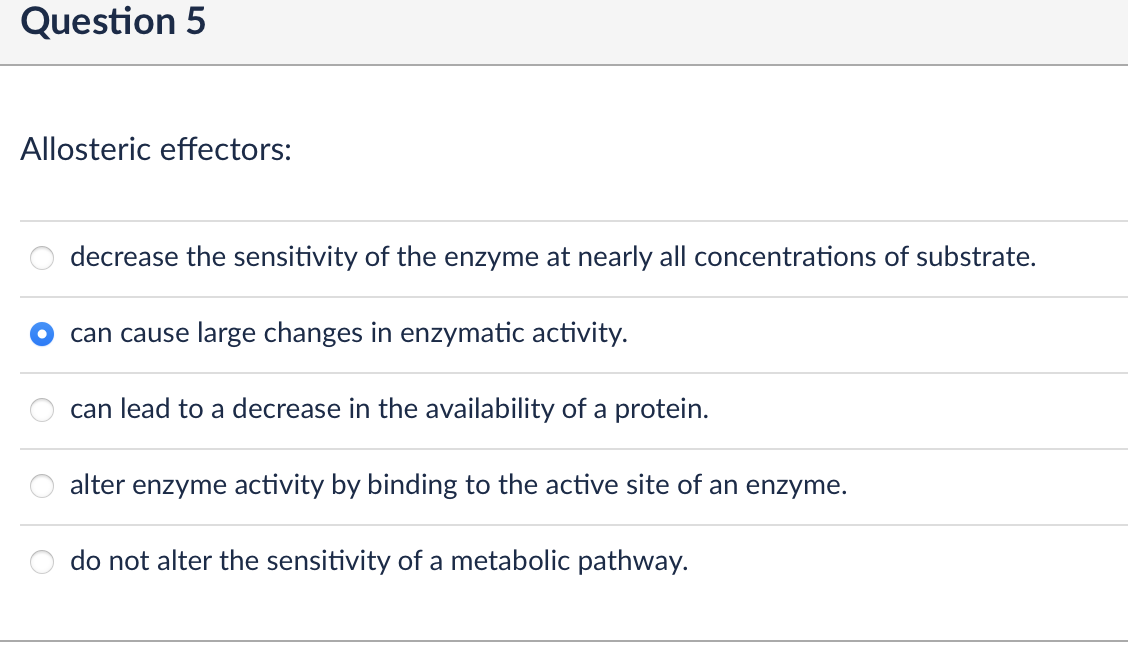Click the prompt text 'Allosteric effectors:'
The height and width of the screenshot is (646, 1128).
pos(155,149)
